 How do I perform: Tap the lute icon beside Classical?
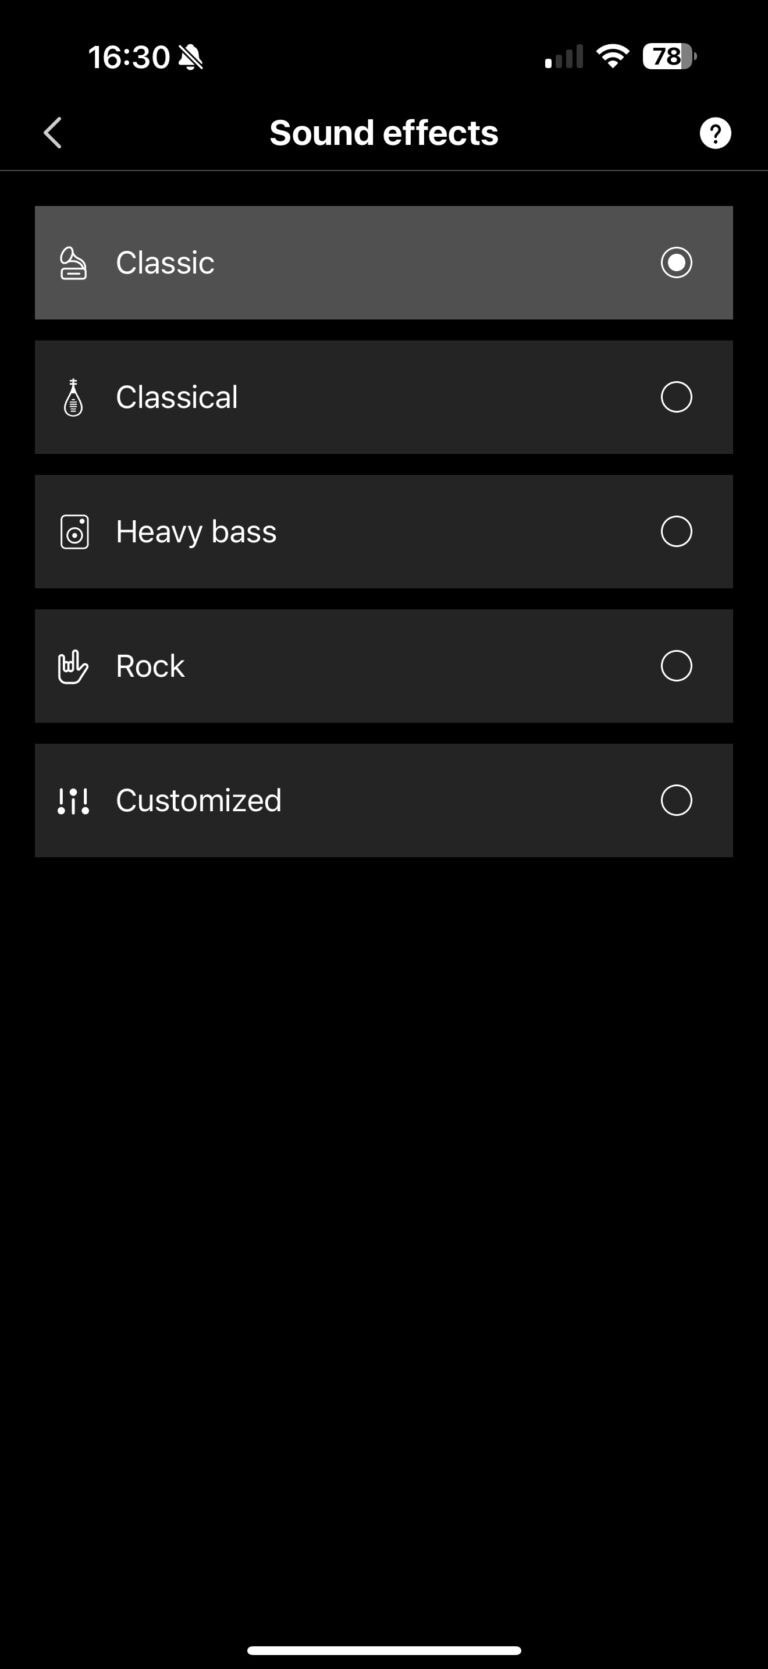73,397
